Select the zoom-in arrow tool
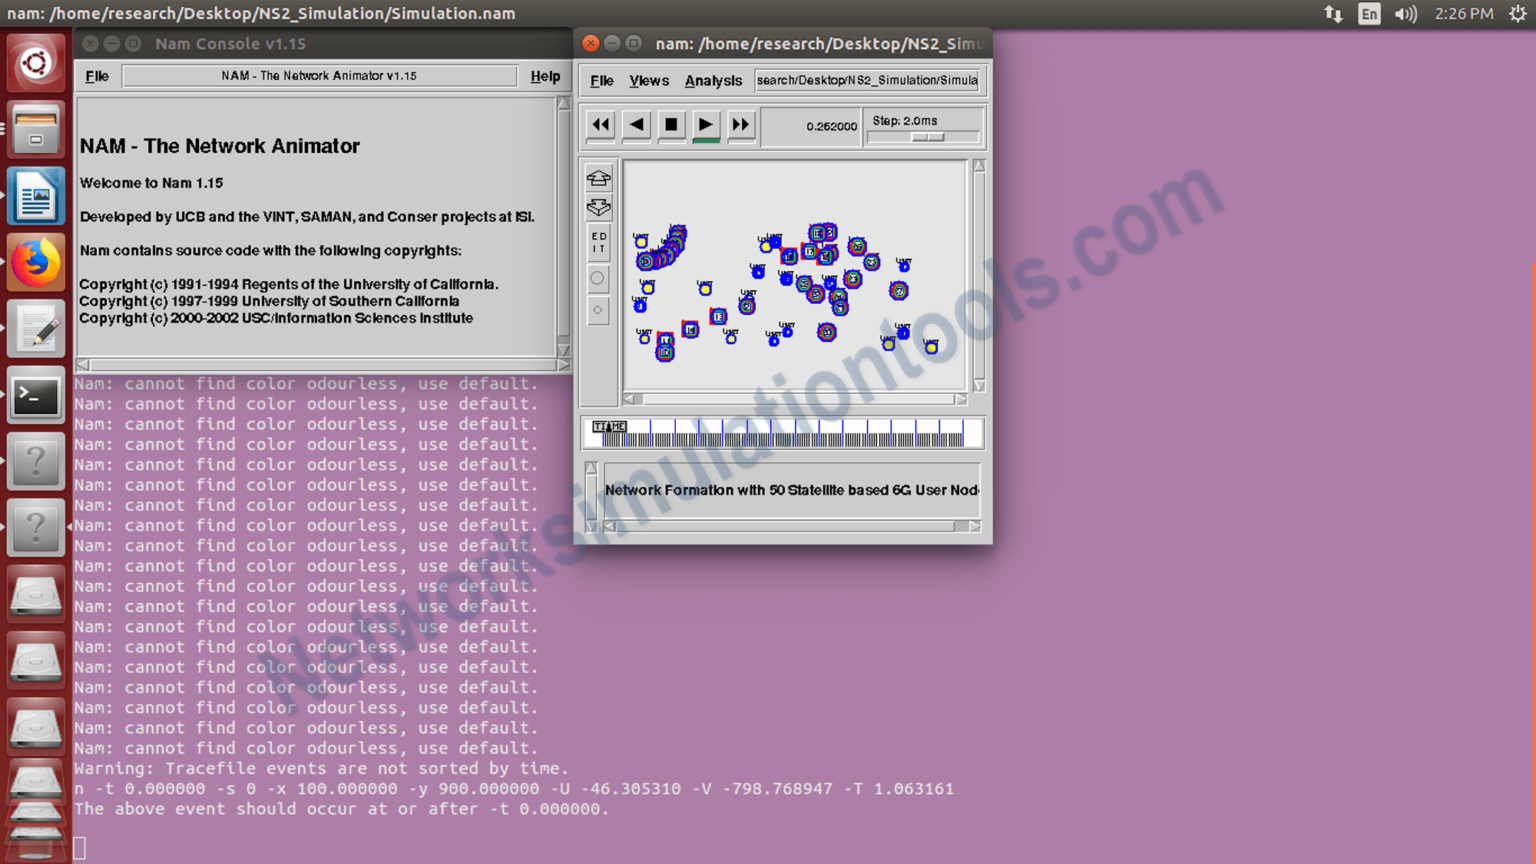 pyautogui.click(x=598, y=178)
